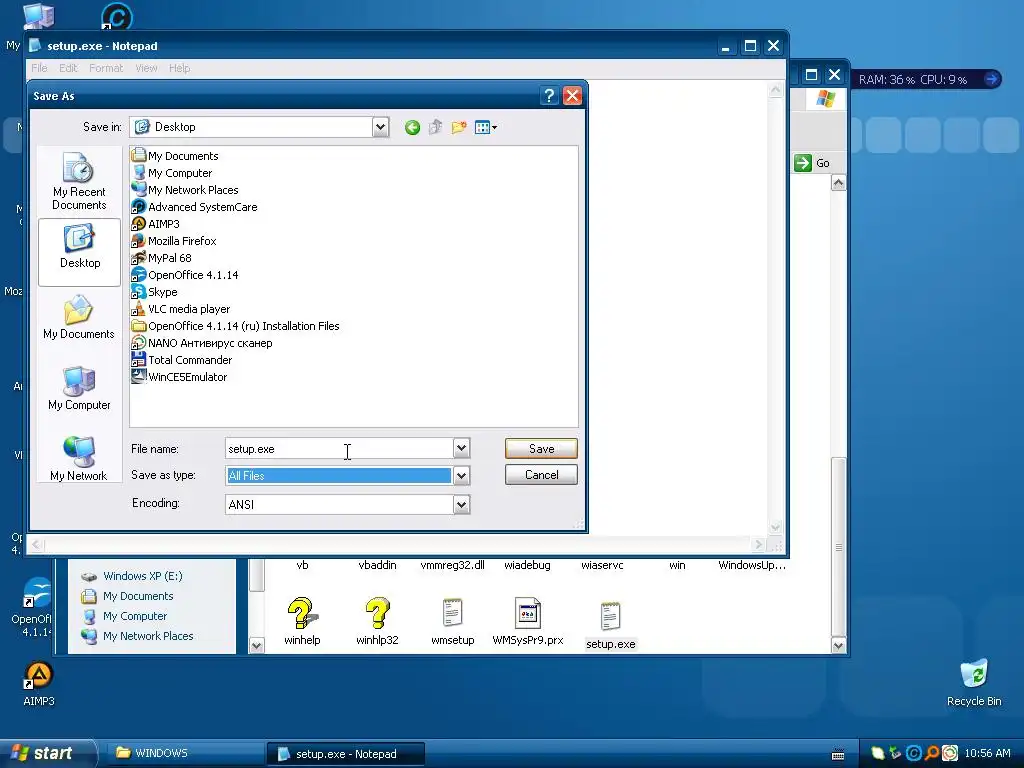Open the Views menu icon in Save As
This screenshot has width=1024, height=768.
coord(486,127)
